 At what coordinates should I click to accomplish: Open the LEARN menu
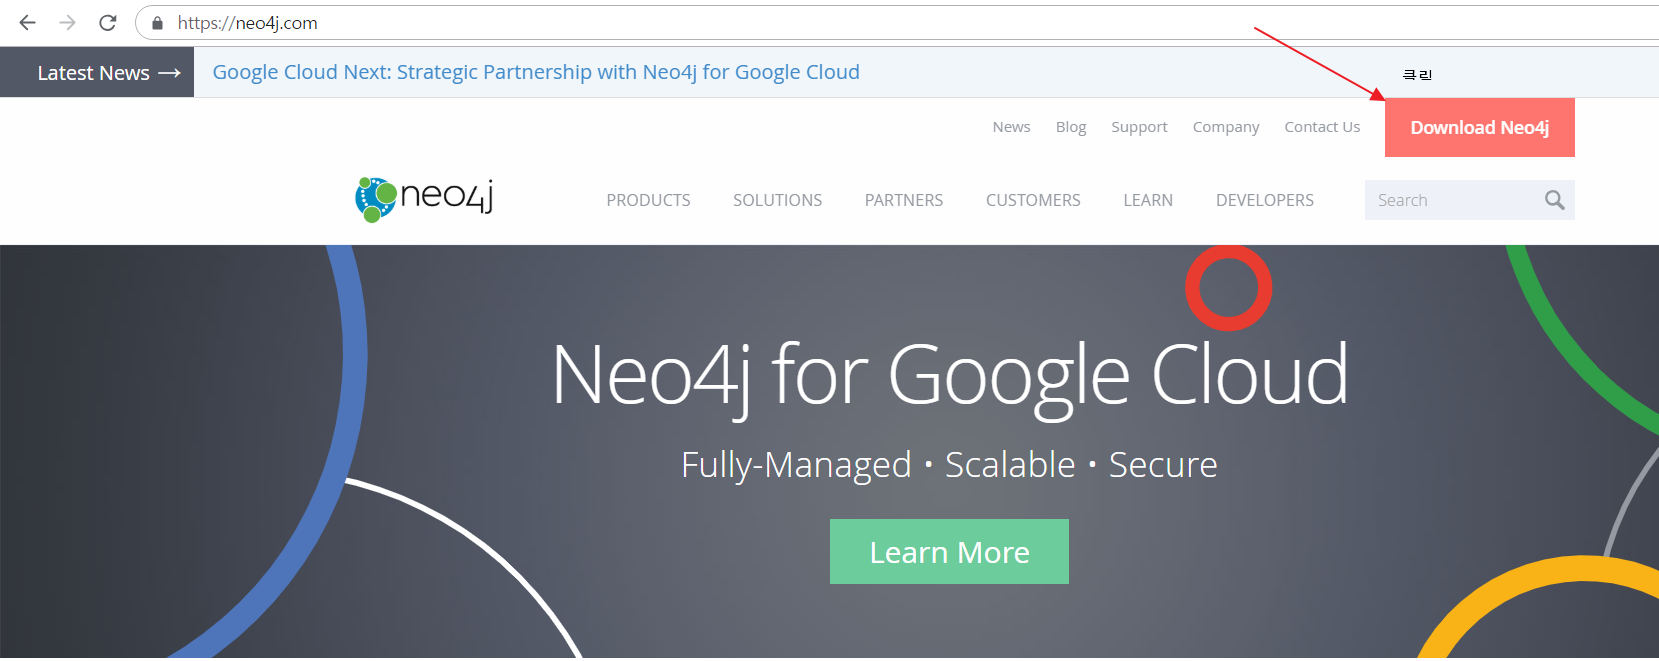click(1148, 200)
